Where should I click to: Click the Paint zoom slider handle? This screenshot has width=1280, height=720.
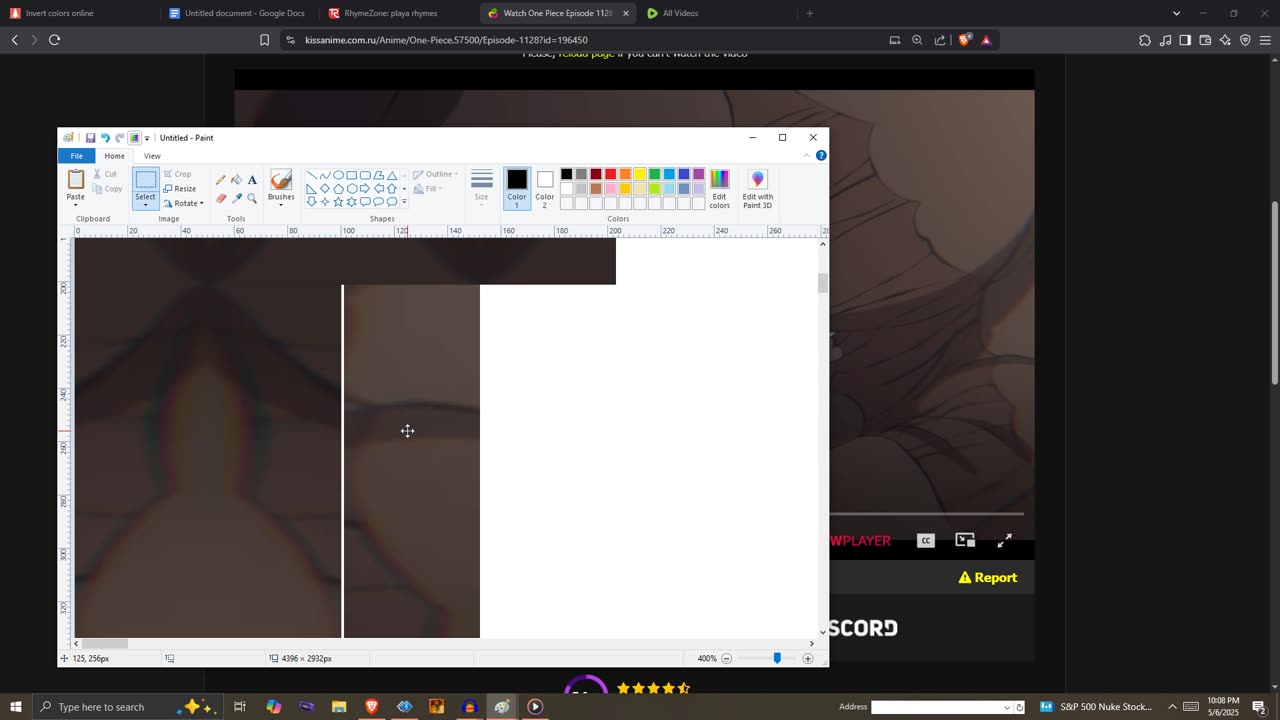[777, 659]
